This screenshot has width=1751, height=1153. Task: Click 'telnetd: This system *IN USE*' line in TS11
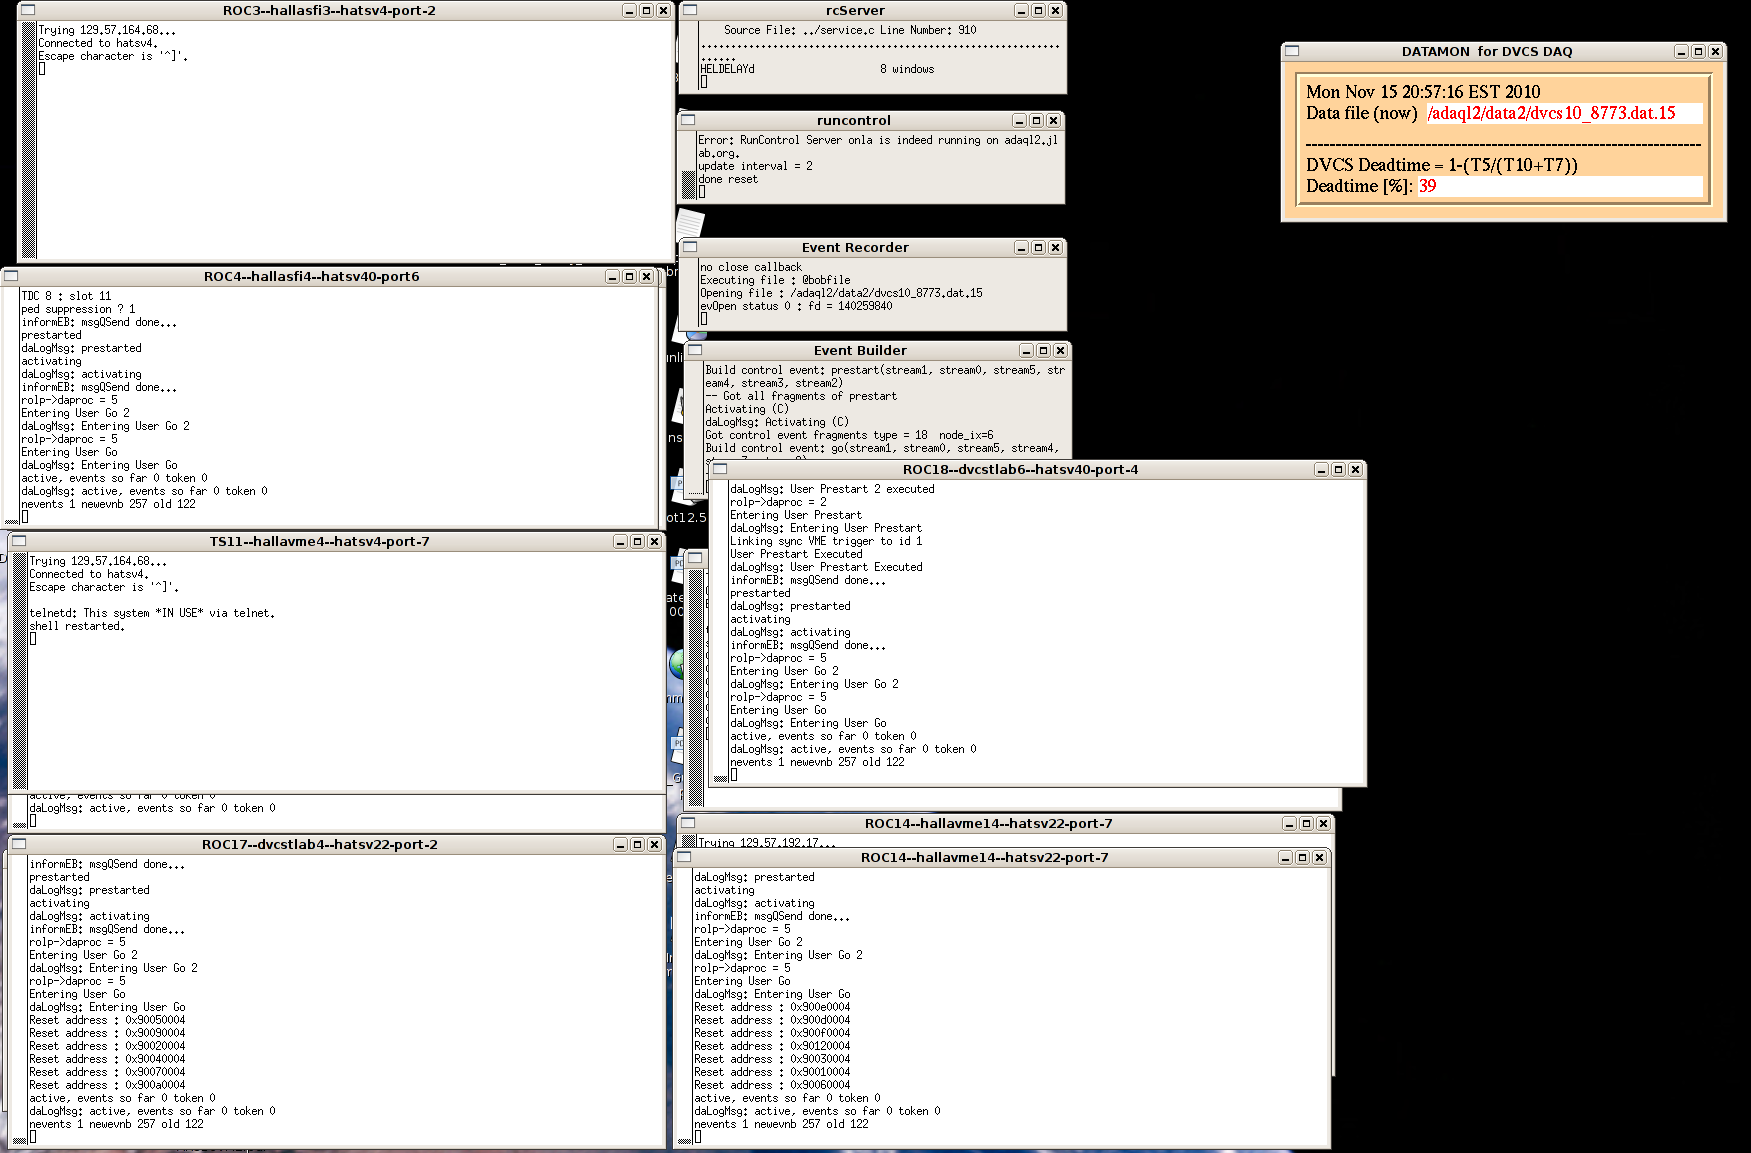tap(152, 613)
